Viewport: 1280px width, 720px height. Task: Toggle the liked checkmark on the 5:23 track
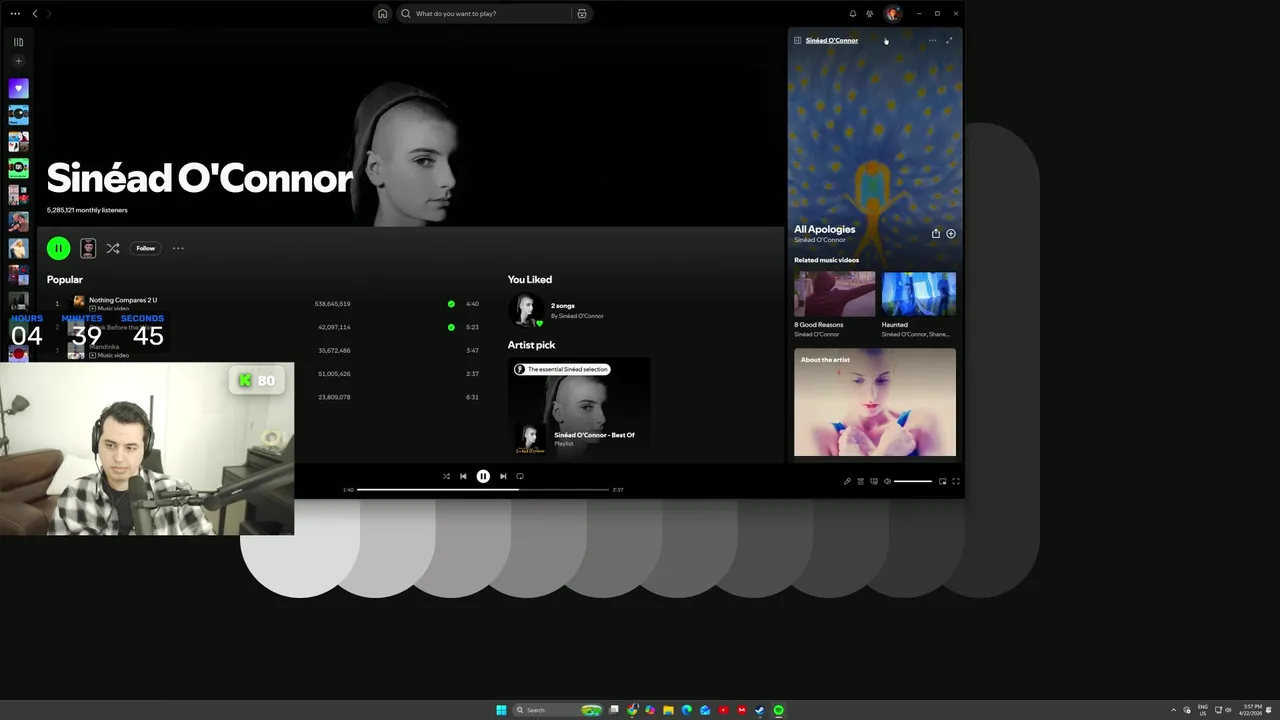451,327
